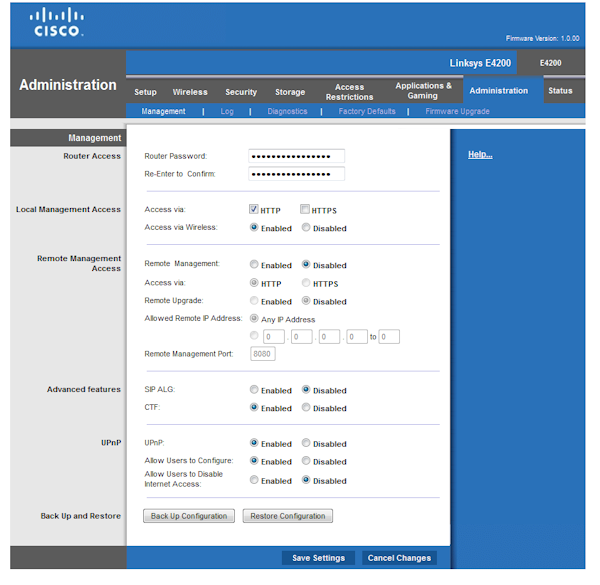The height and width of the screenshot is (585, 600).
Task: Open the Diagnostics sub-tab
Action: click(287, 111)
